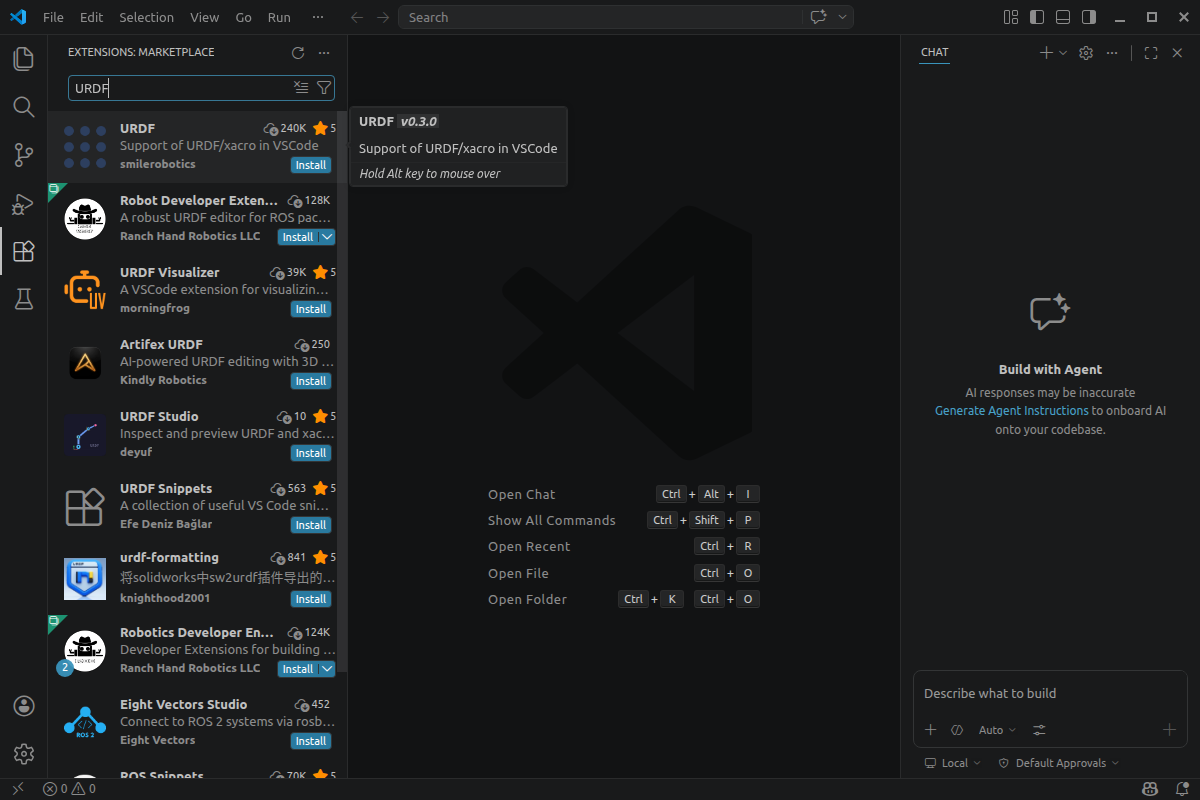Screen dimensions: 1200x800
Task: Open the Local session target dropdown
Action: [952, 763]
